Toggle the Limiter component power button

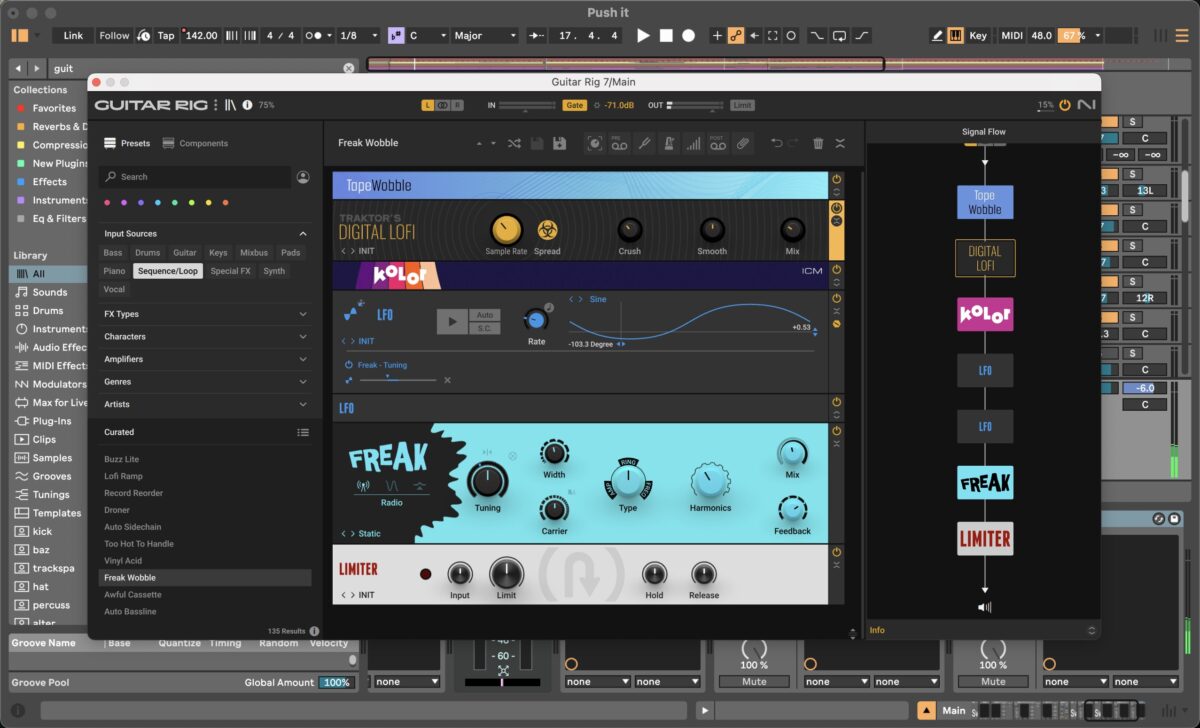(837, 552)
